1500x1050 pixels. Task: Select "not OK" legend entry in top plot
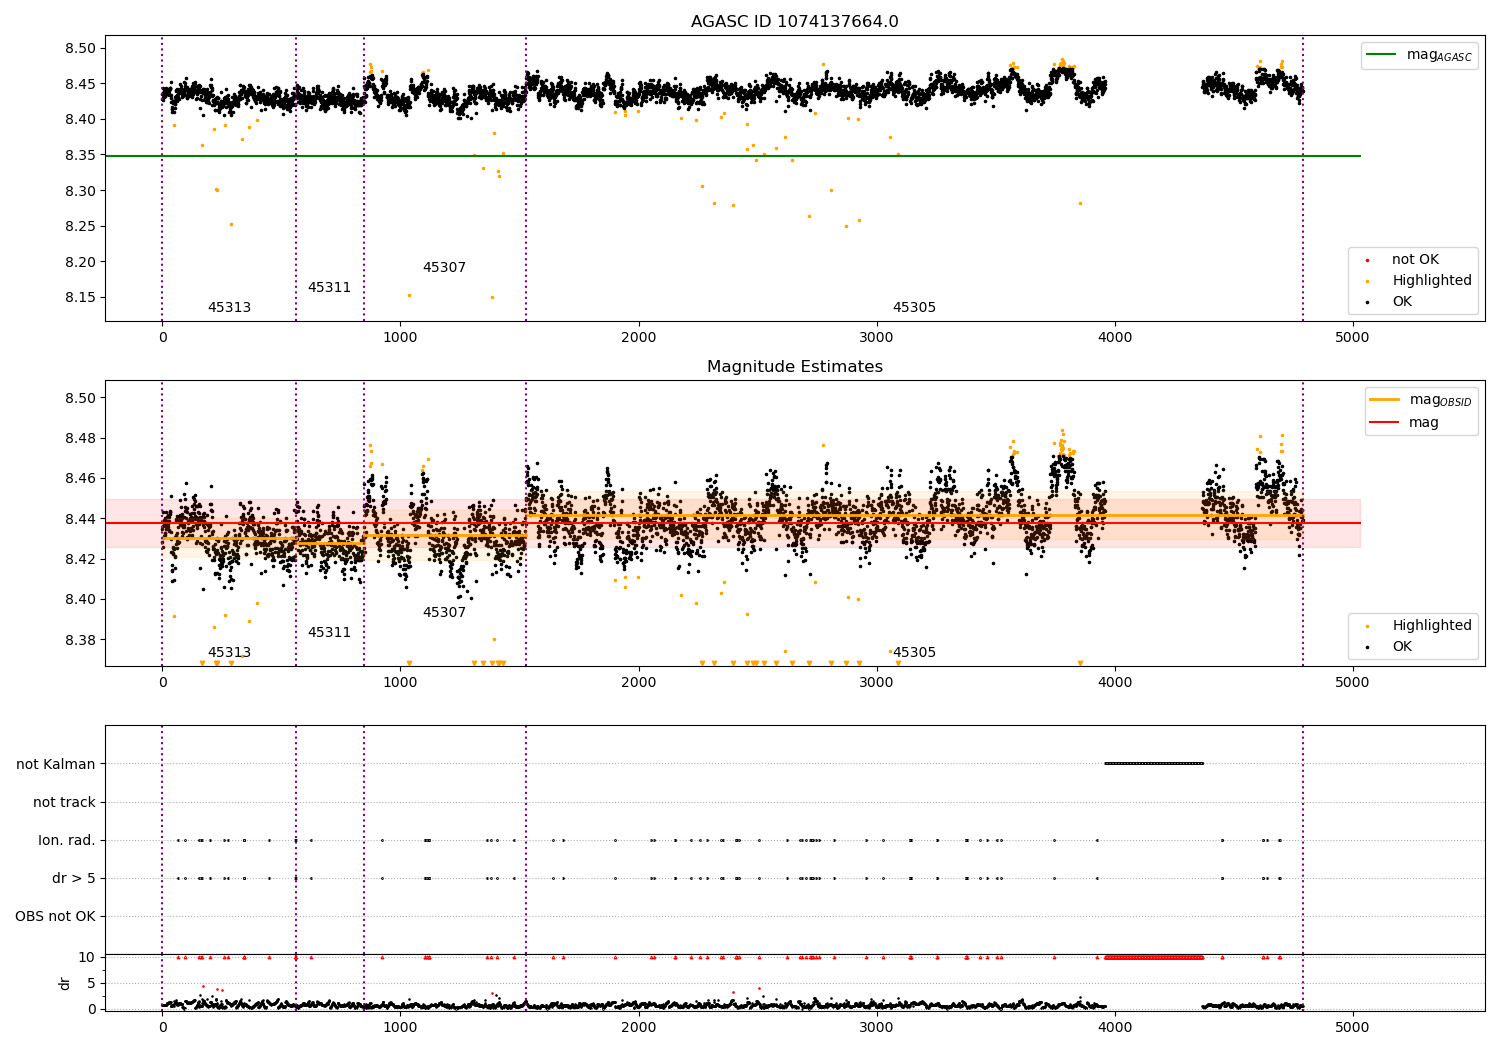pyautogui.click(x=1415, y=260)
